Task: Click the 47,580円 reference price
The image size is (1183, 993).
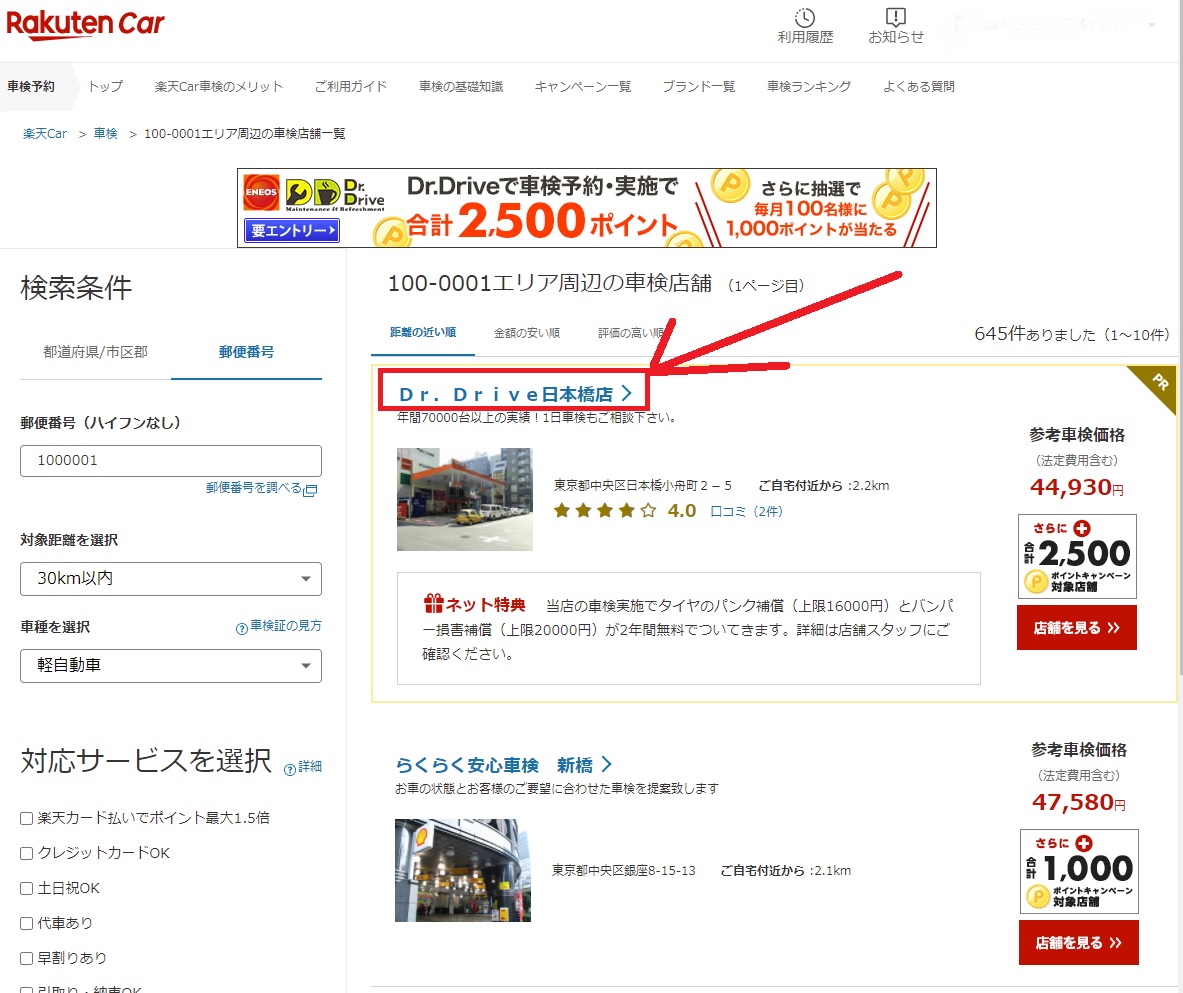Action: point(1079,802)
